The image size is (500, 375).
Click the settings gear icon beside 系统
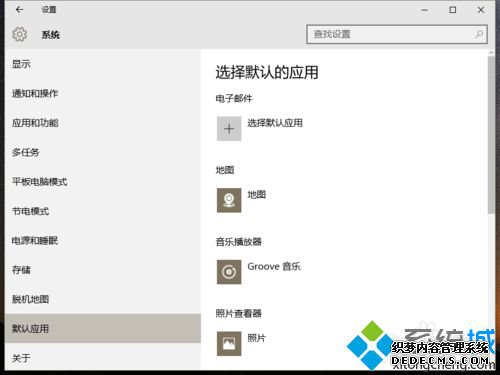tap(20, 34)
